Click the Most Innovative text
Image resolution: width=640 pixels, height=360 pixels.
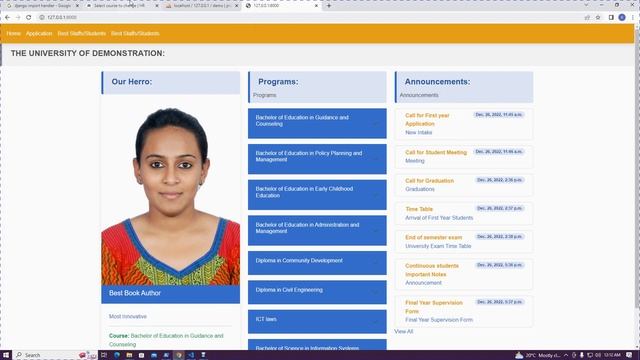(128, 316)
